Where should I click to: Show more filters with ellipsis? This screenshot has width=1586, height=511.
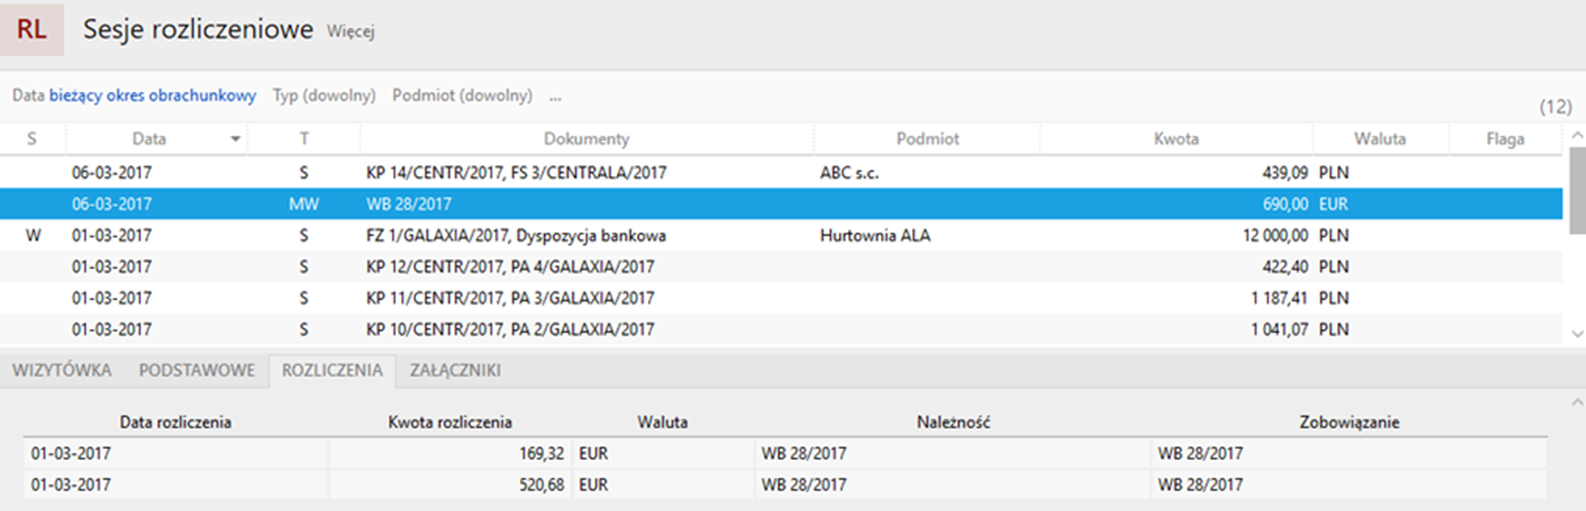tap(555, 96)
